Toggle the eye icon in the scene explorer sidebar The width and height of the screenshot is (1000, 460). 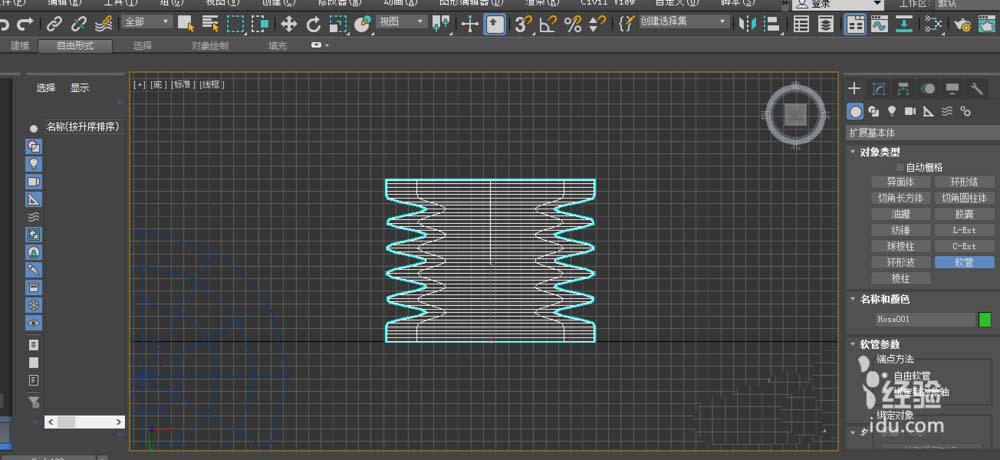tap(34, 323)
